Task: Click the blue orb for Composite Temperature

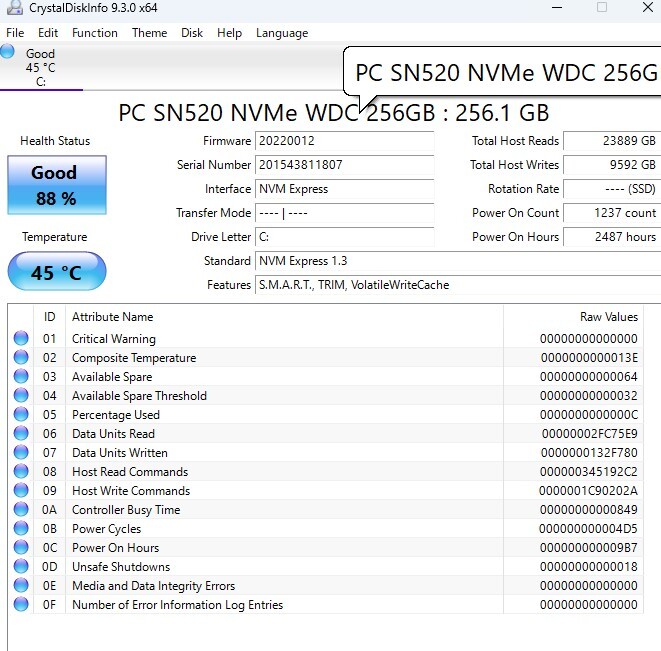Action: click(21, 358)
